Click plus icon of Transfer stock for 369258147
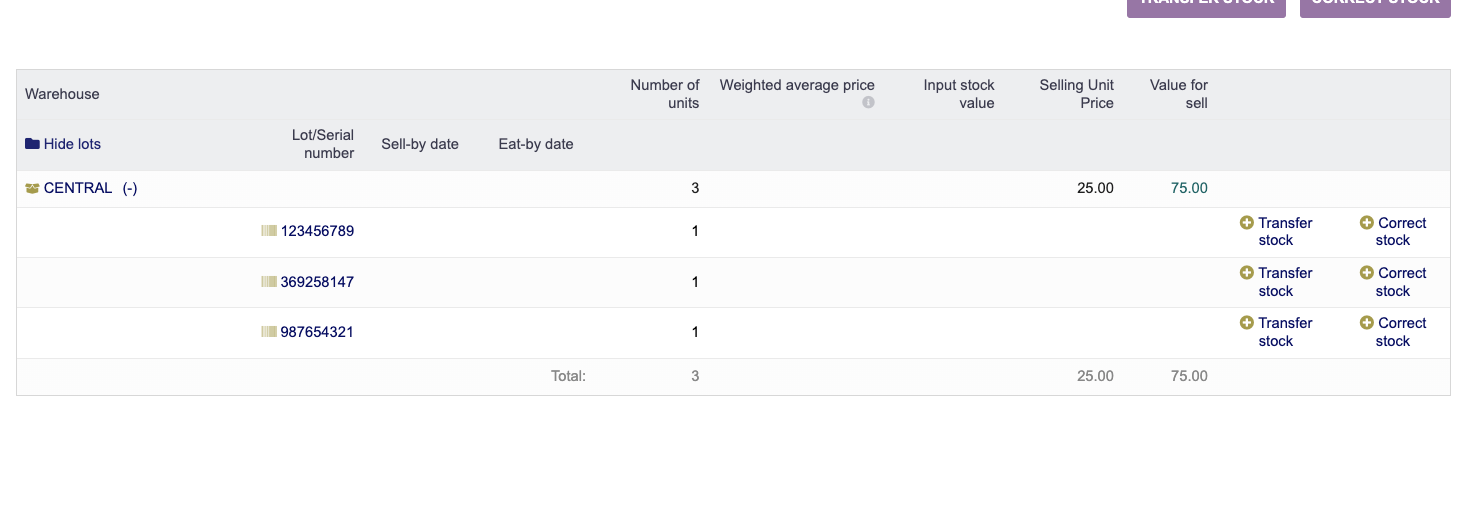1469x527 pixels. (1246, 273)
